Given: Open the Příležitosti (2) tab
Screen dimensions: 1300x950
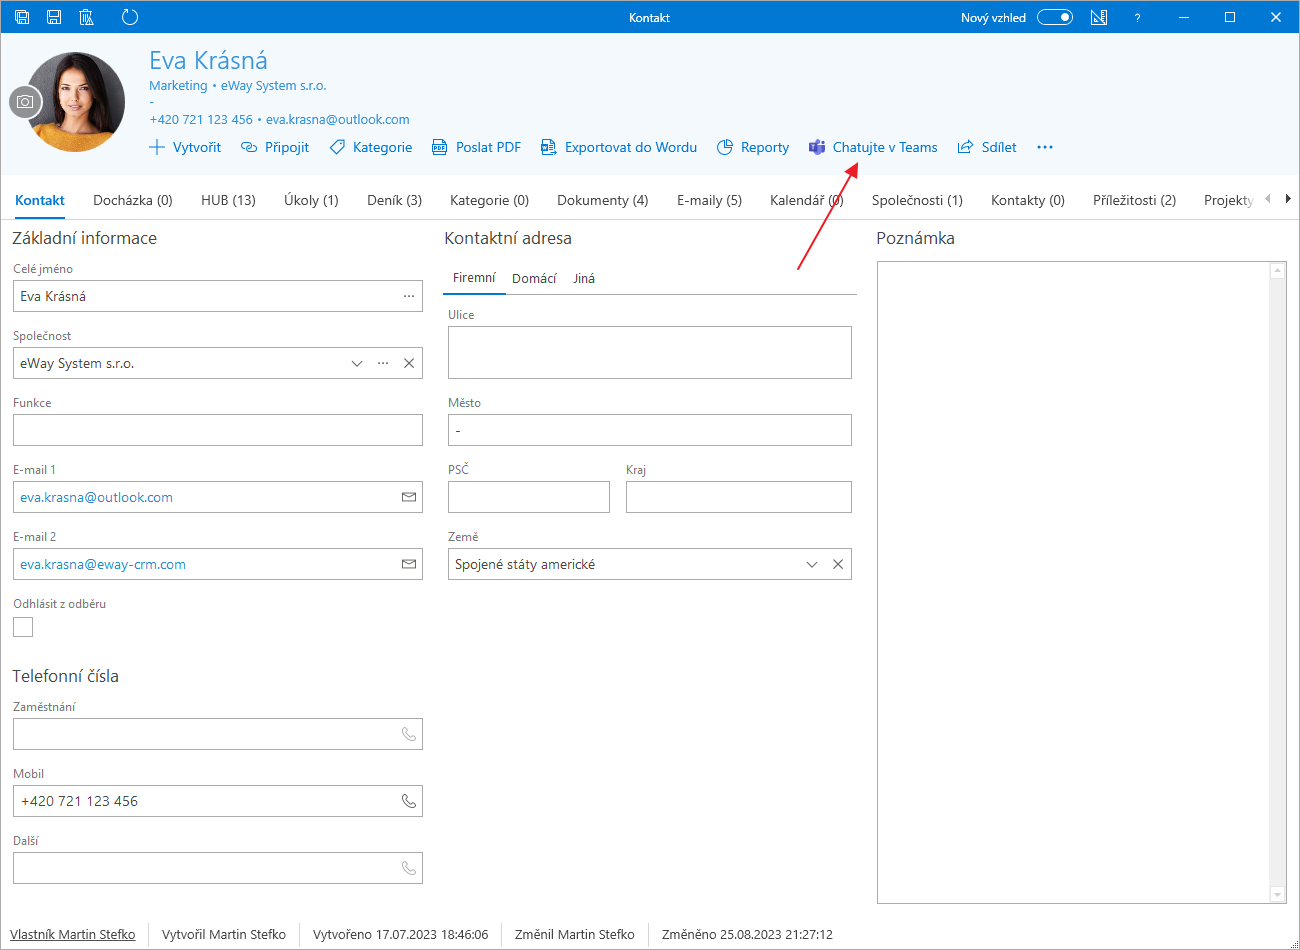Looking at the screenshot, I should (1134, 200).
